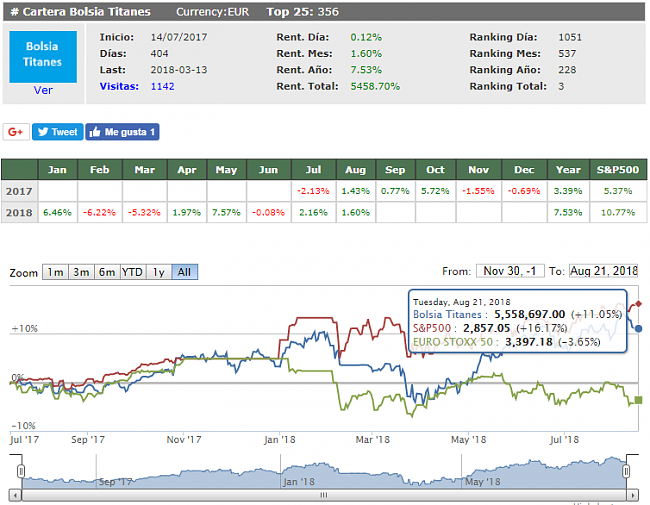Click the 2018 row header
650x505 pixels.
click(19, 213)
